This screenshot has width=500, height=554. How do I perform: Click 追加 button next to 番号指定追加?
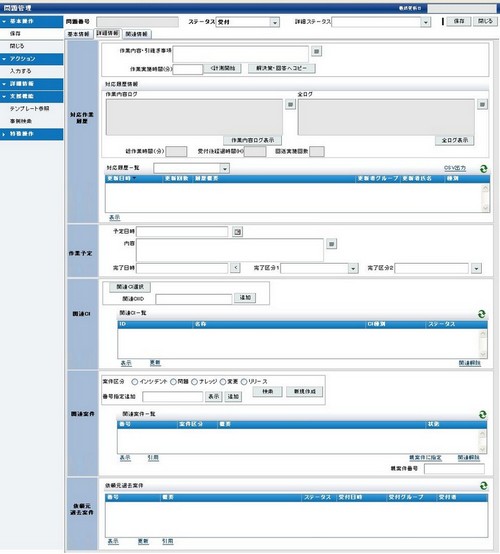233,397
